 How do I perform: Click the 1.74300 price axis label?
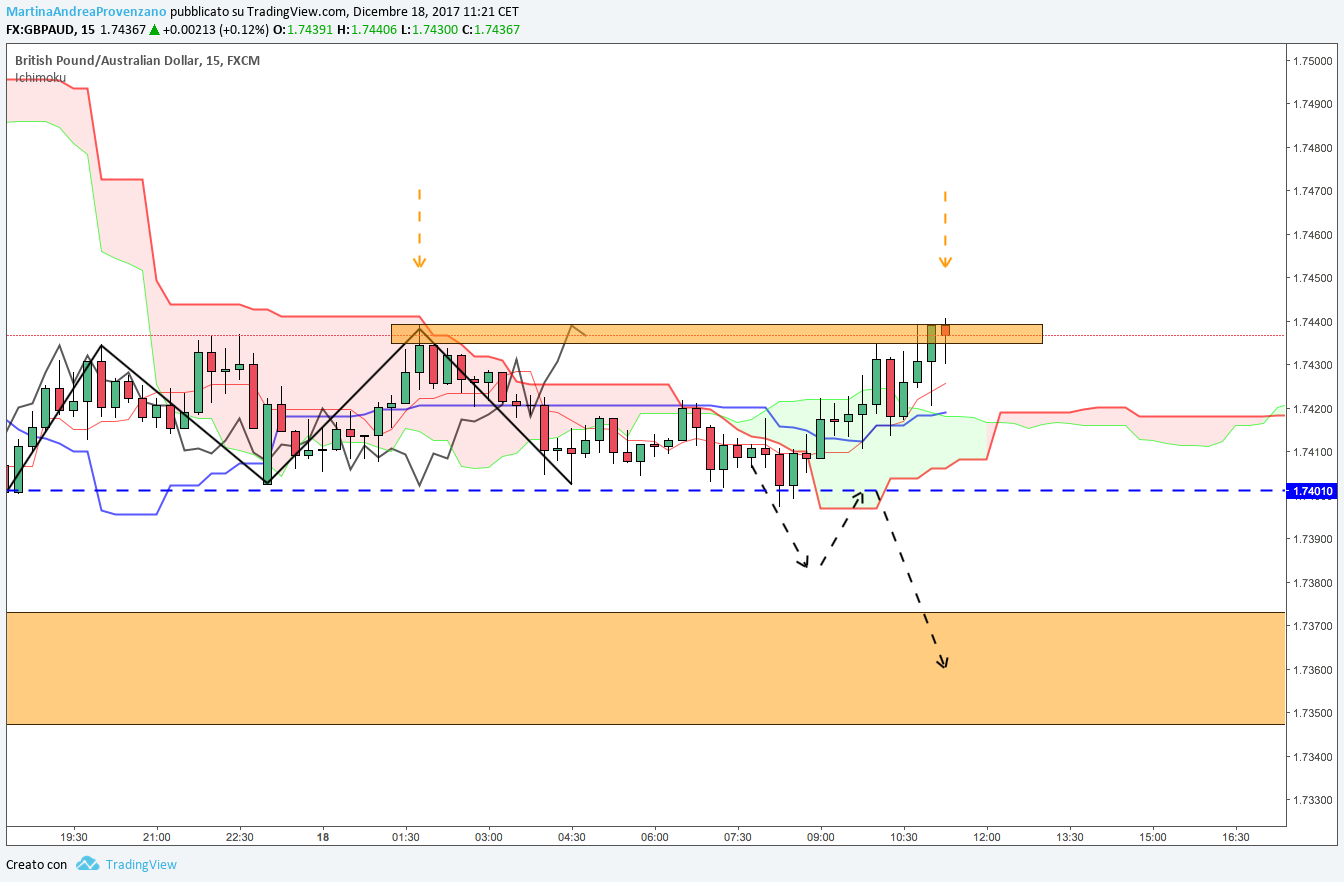click(x=1314, y=366)
